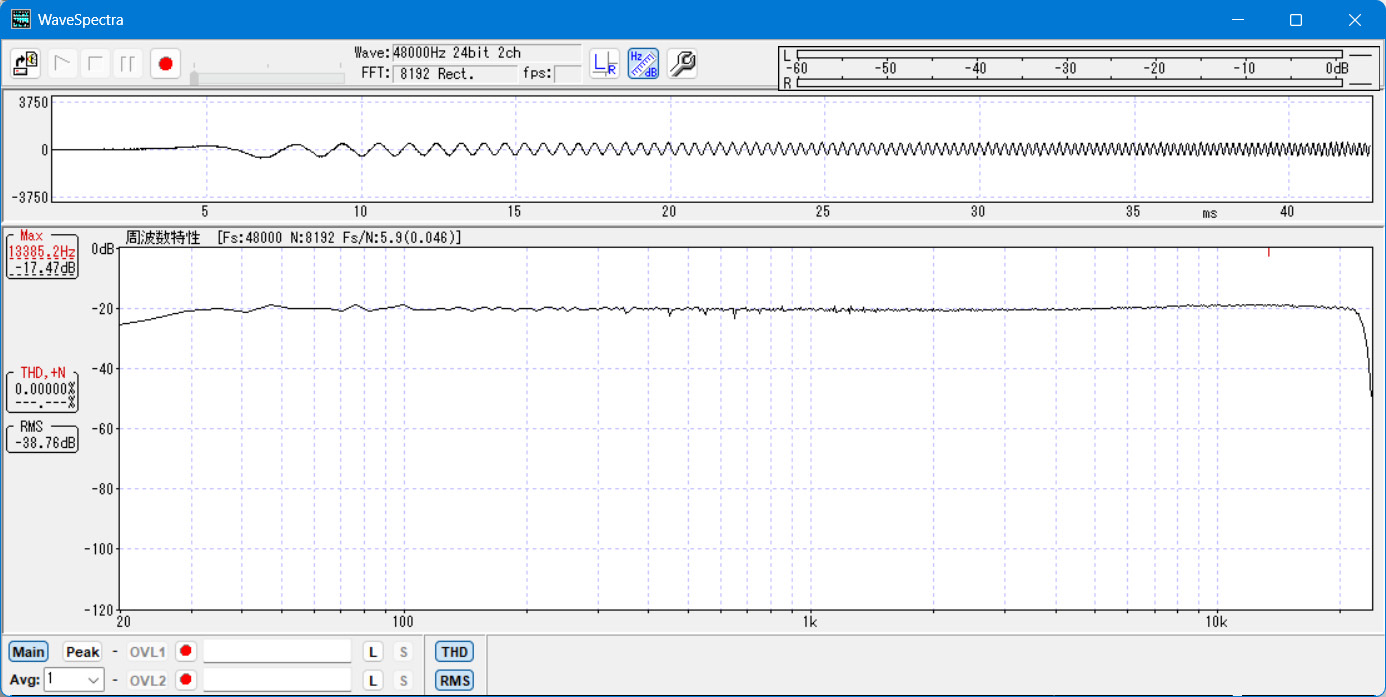Minimize the WaveSpectra window
This screenshot has width=1386, height=697.
tap(1238, 20)
